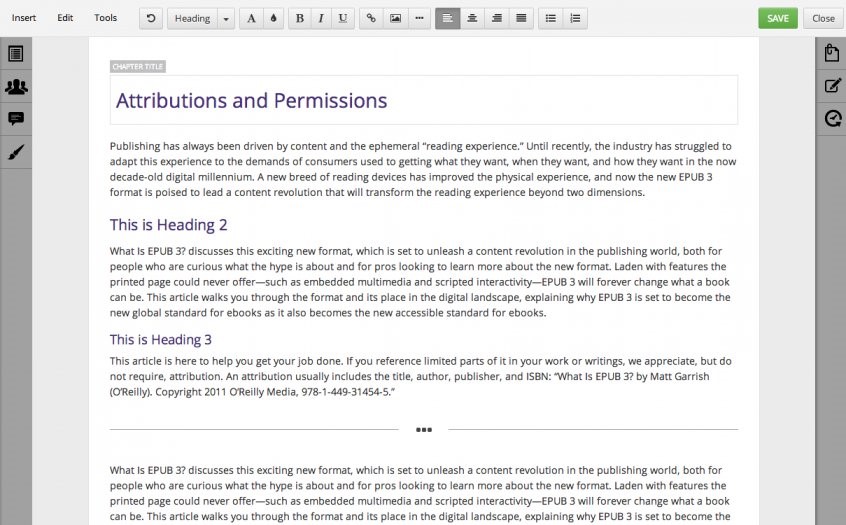The width and height of the screenshot is (846, 525).
Task: Open the revision history clock panel
Action: tap(831, 119)
